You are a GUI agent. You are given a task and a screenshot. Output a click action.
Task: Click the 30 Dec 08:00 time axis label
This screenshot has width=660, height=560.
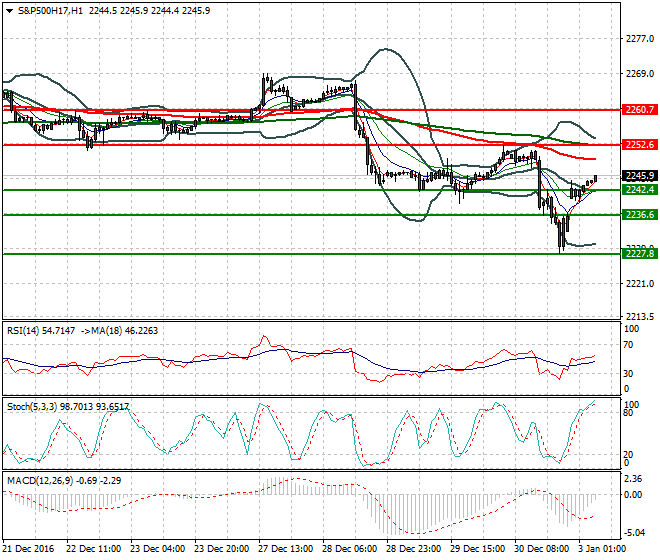pyautogui.click(x=541, y=549)
